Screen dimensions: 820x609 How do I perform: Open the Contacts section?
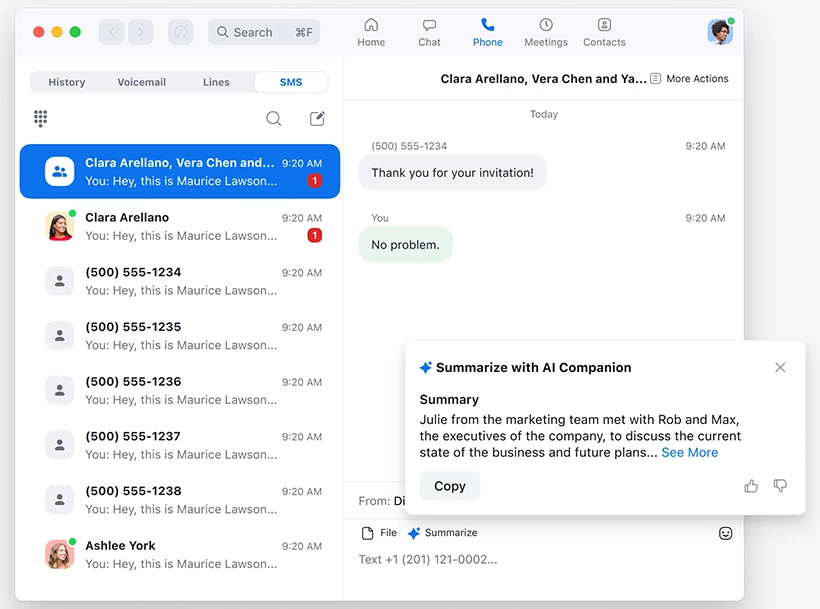[604, 31]
